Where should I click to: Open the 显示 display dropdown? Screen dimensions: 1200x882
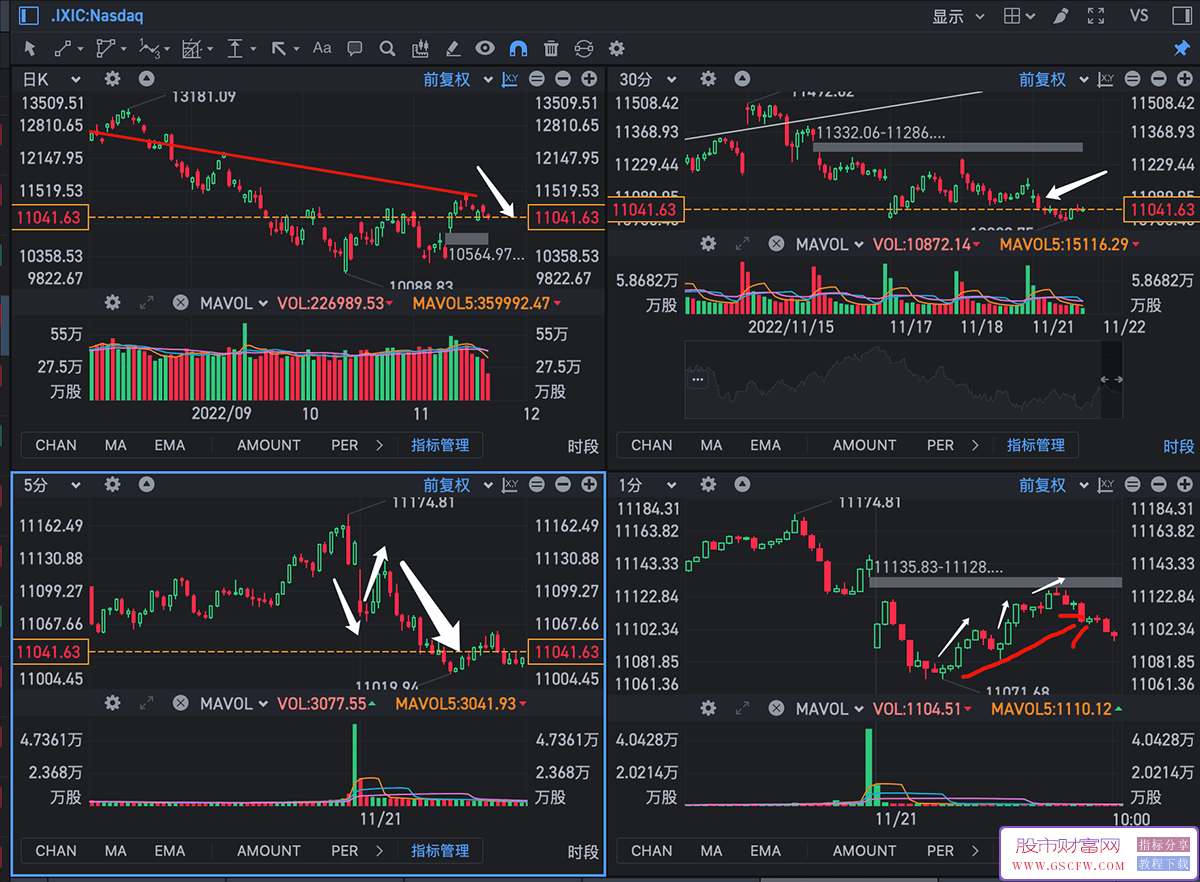point(958,16)
